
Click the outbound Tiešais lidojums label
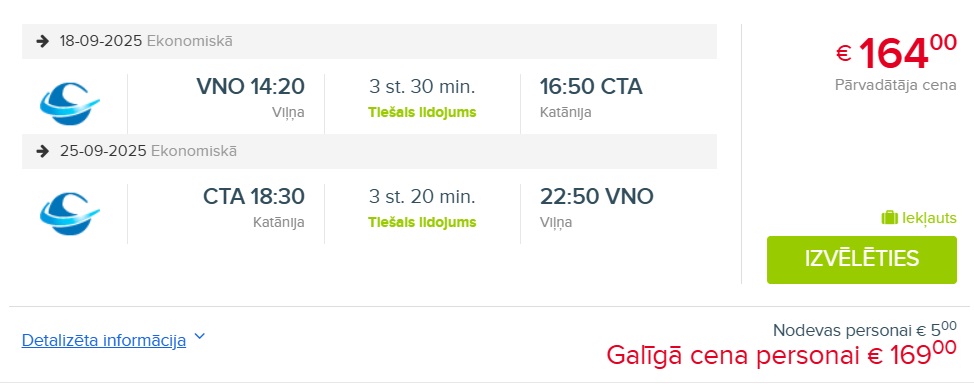coord(422,112)
